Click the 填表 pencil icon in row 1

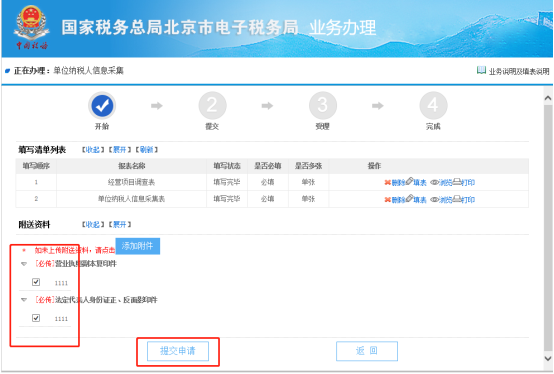point(409,181)
